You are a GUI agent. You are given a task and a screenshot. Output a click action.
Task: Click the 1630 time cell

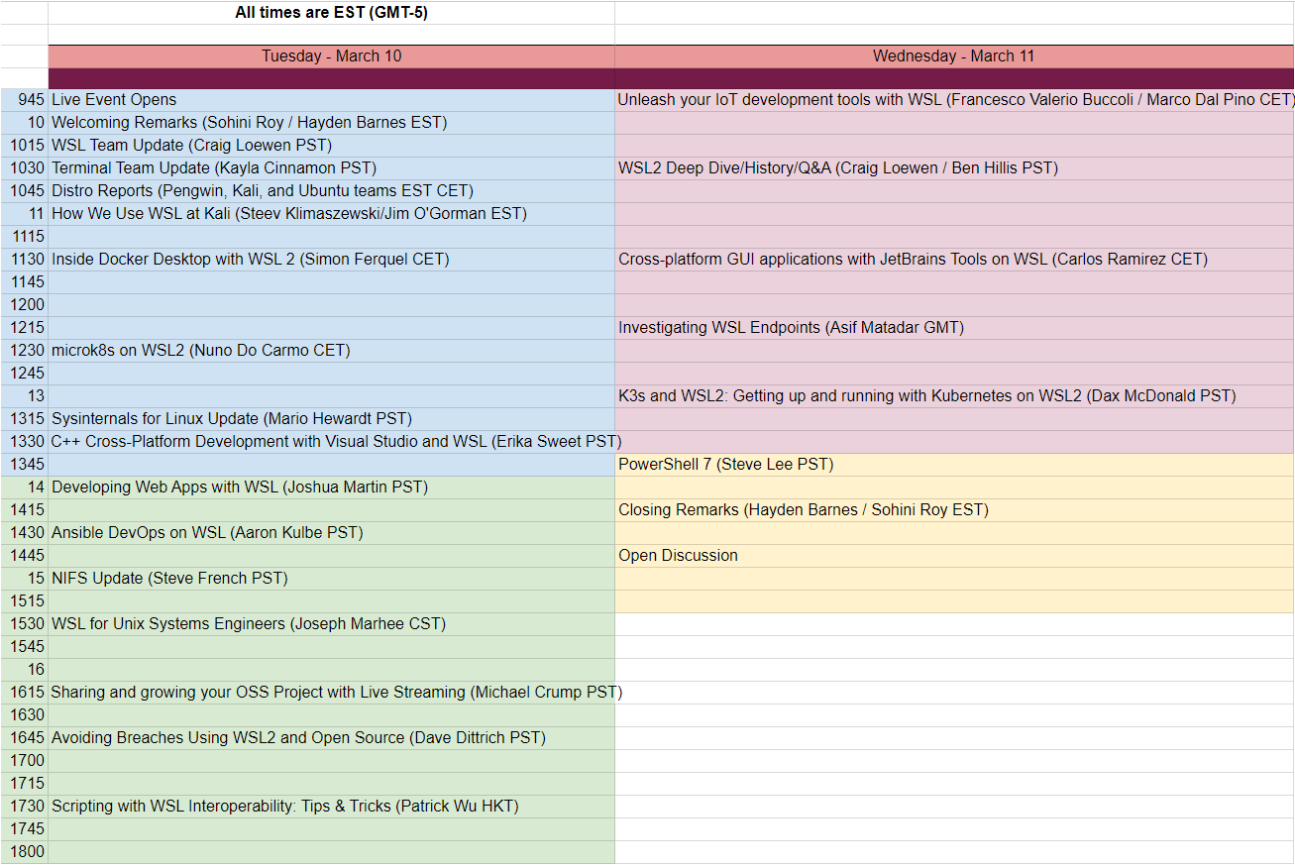pyautogui.click(x=24, y=715)
